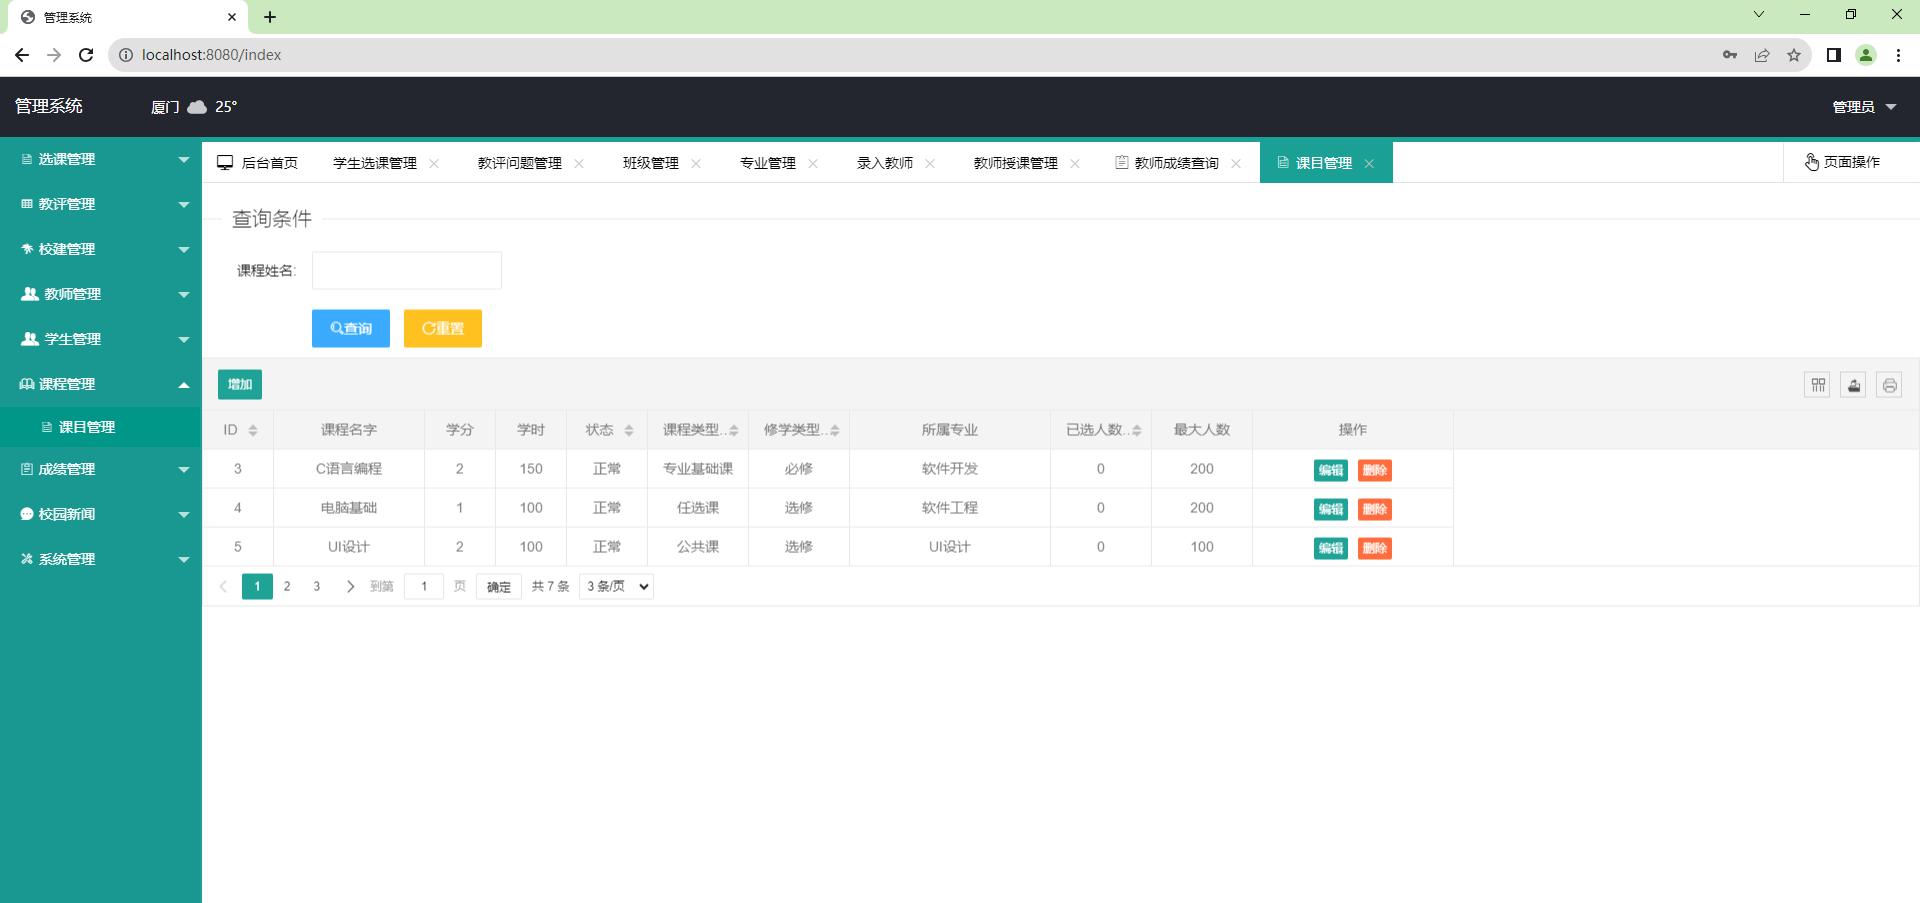Screen dimensions: 1920x903
Task: Click the 校园新闻 sidebar icon
Action: (26, 514)
